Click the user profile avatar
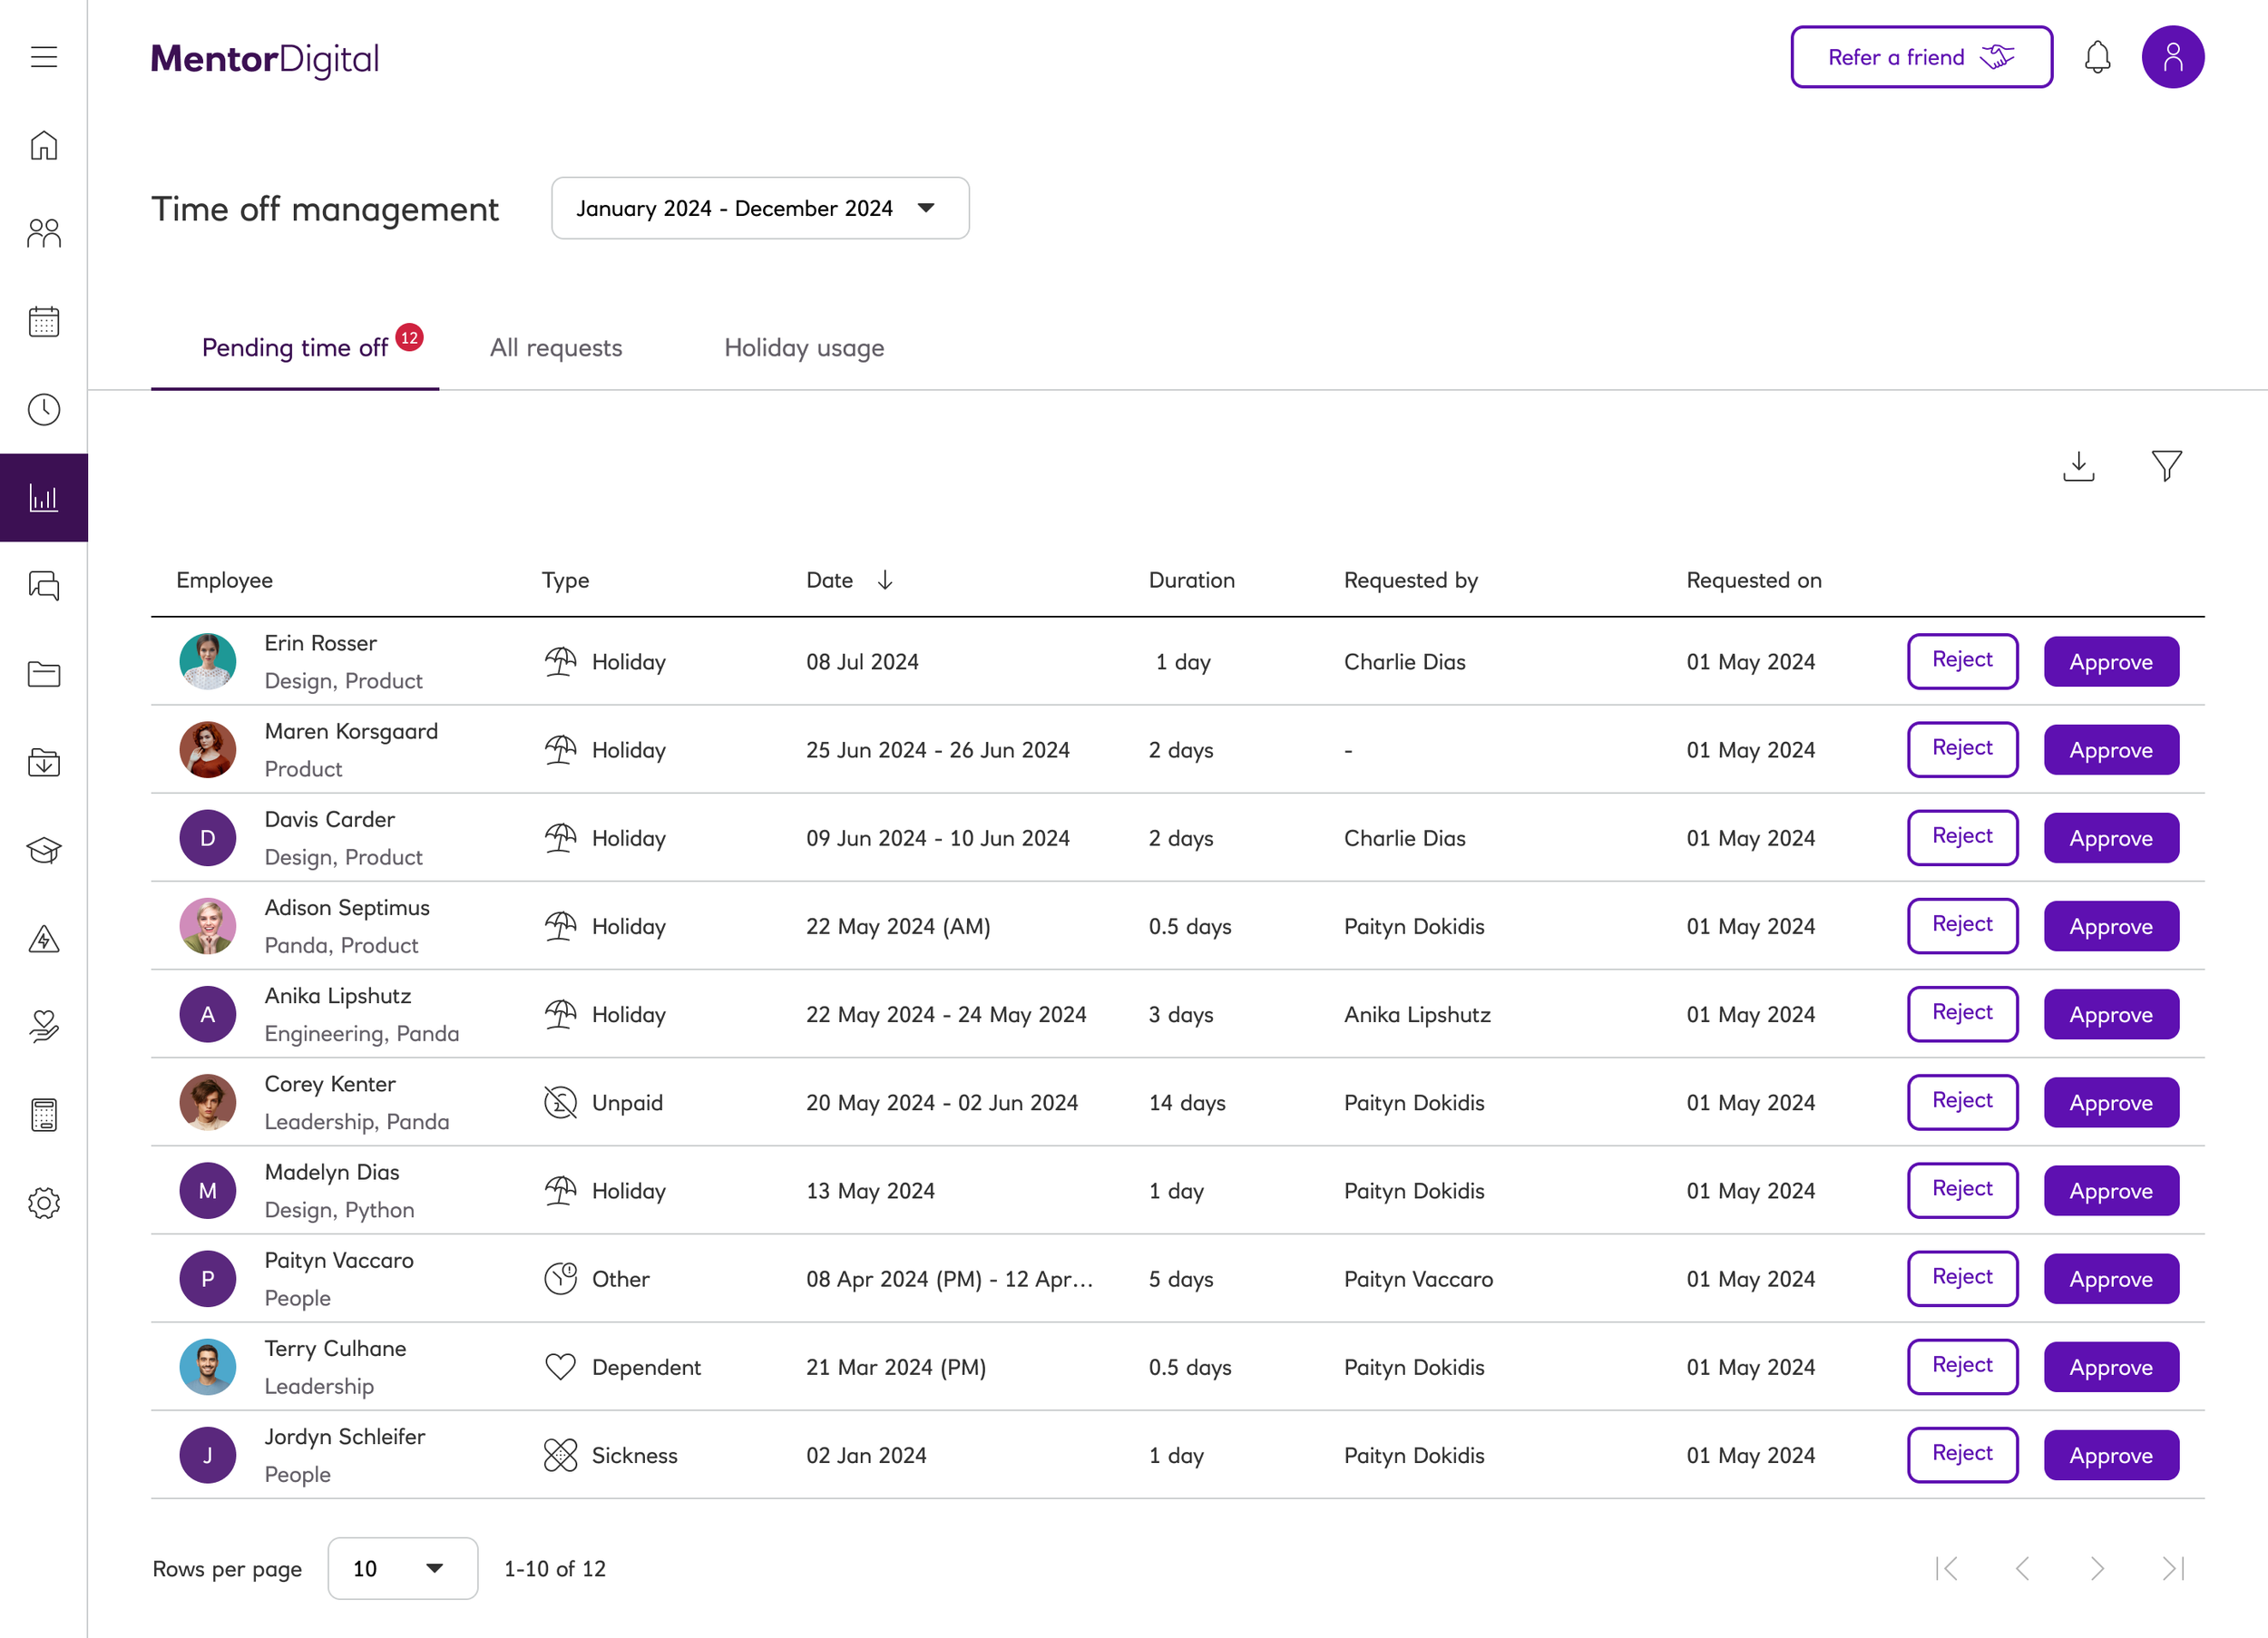The width and height of the screenshot is (2268, 1638). pyautogui.click(x=2172, y=57)
